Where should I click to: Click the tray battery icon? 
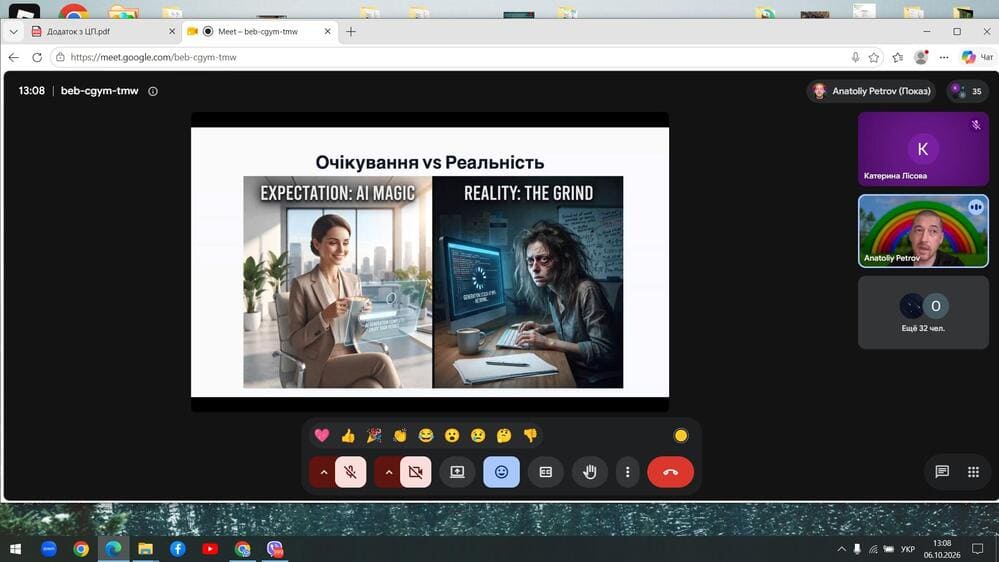[889, 549]
